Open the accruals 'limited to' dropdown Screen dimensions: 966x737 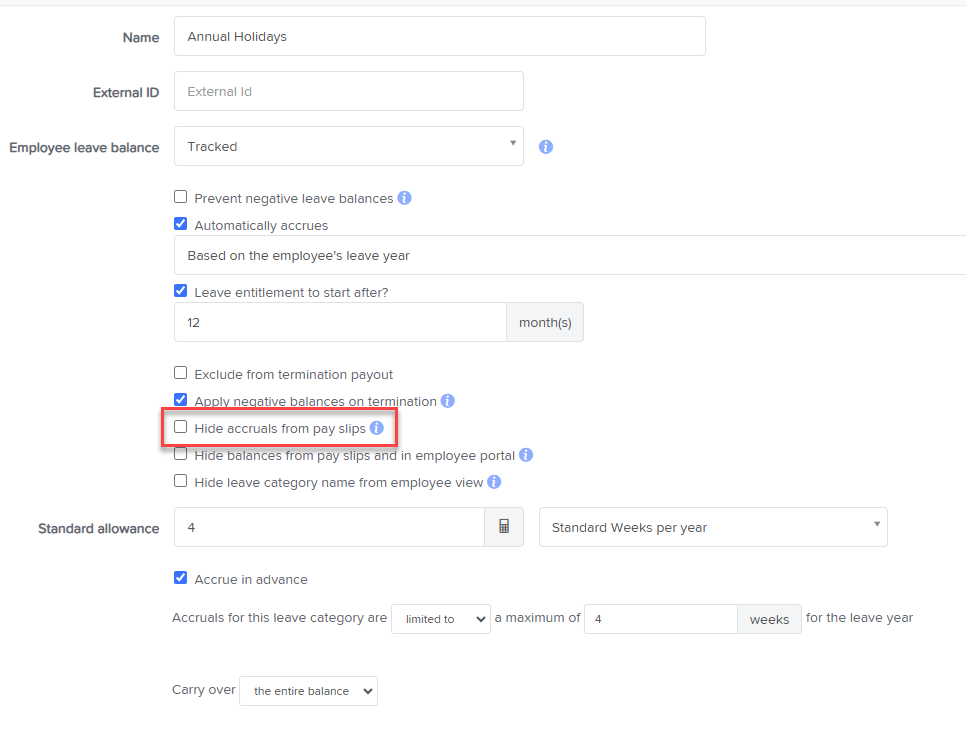click(440, 619)
